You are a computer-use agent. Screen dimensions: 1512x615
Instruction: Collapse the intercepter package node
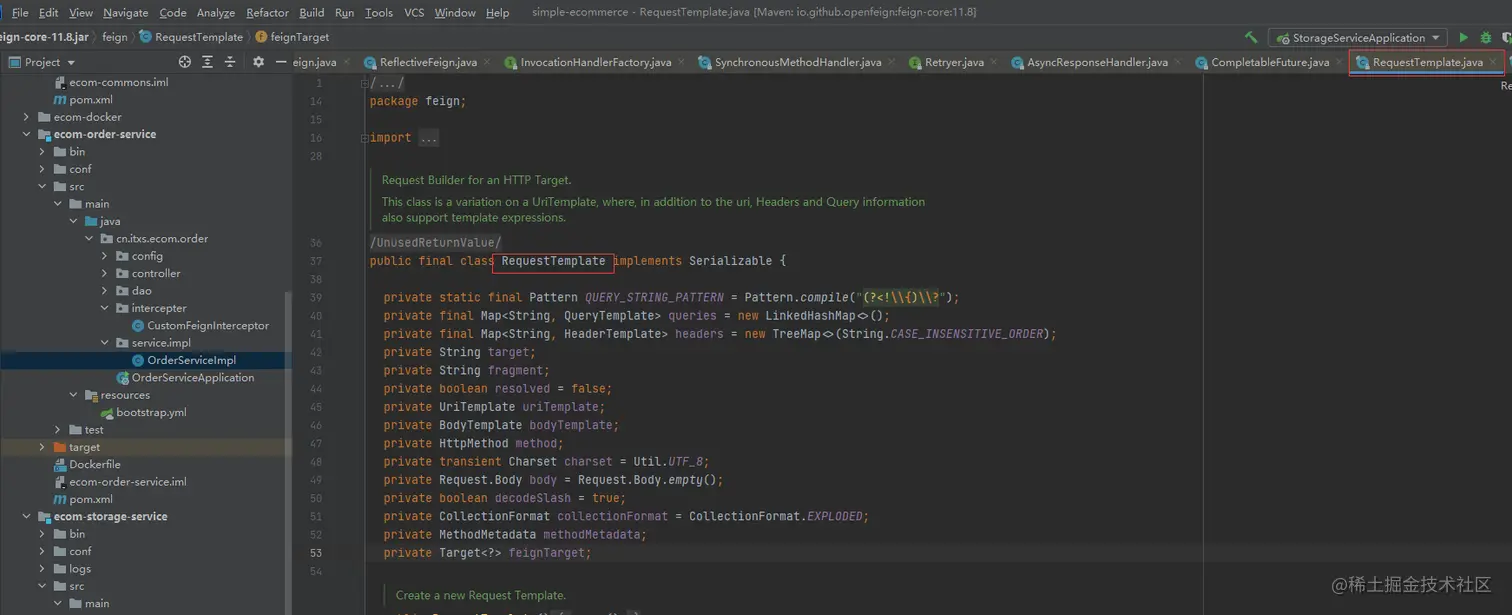coord(105,308)
